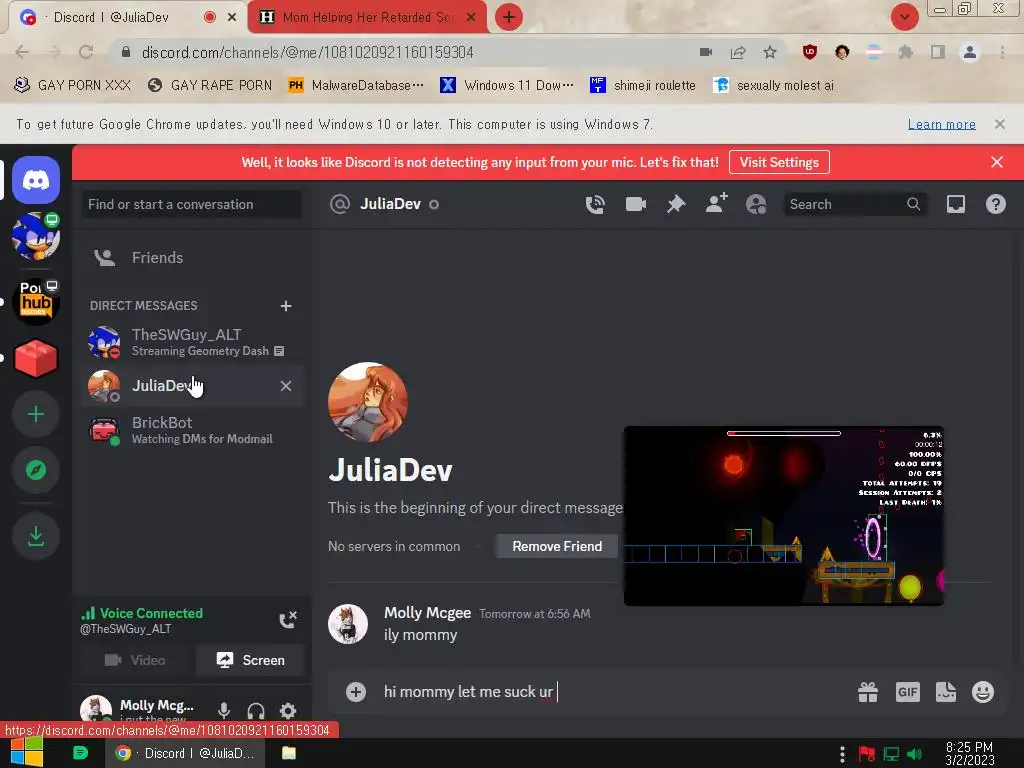This screenshot has width=1024, height=768.
Task: Attach a file with plus button
Action: (356, 692)
